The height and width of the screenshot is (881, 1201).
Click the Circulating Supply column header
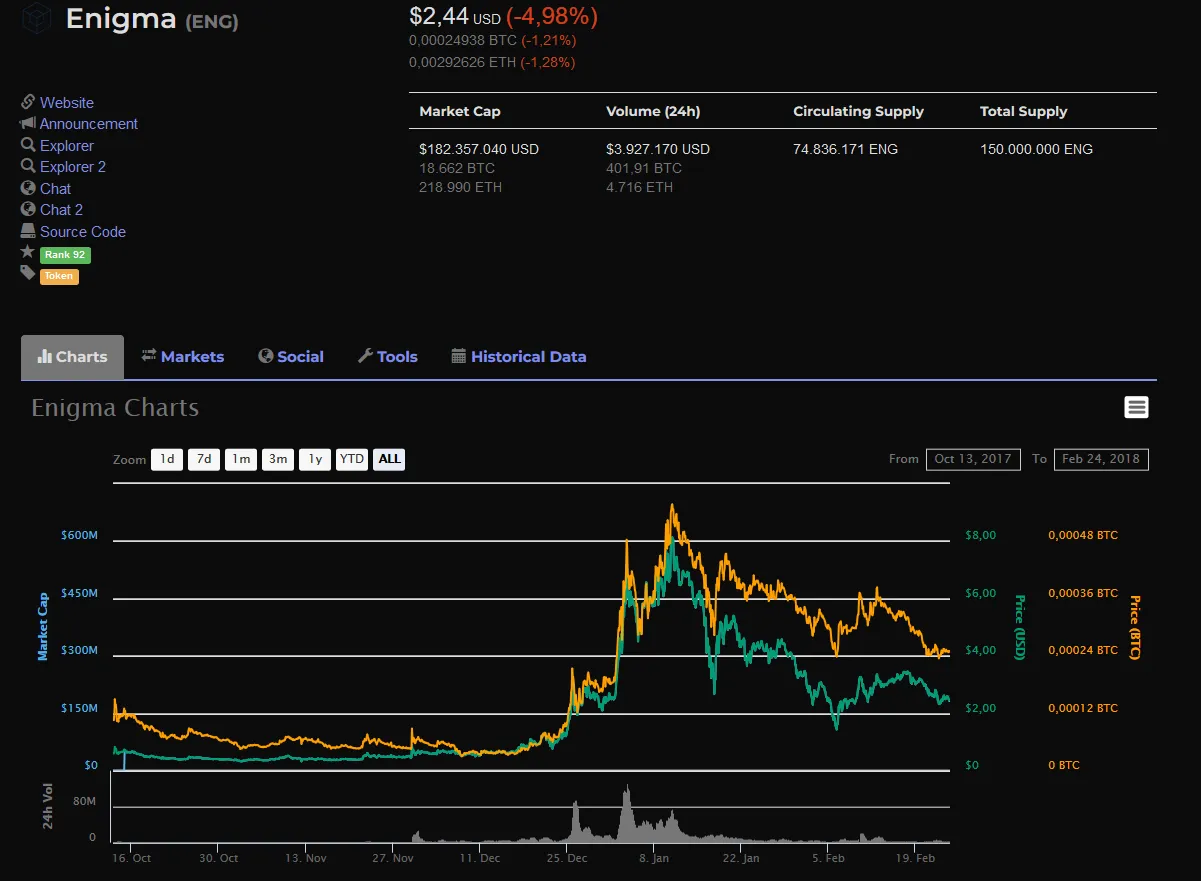coord(858,111)
